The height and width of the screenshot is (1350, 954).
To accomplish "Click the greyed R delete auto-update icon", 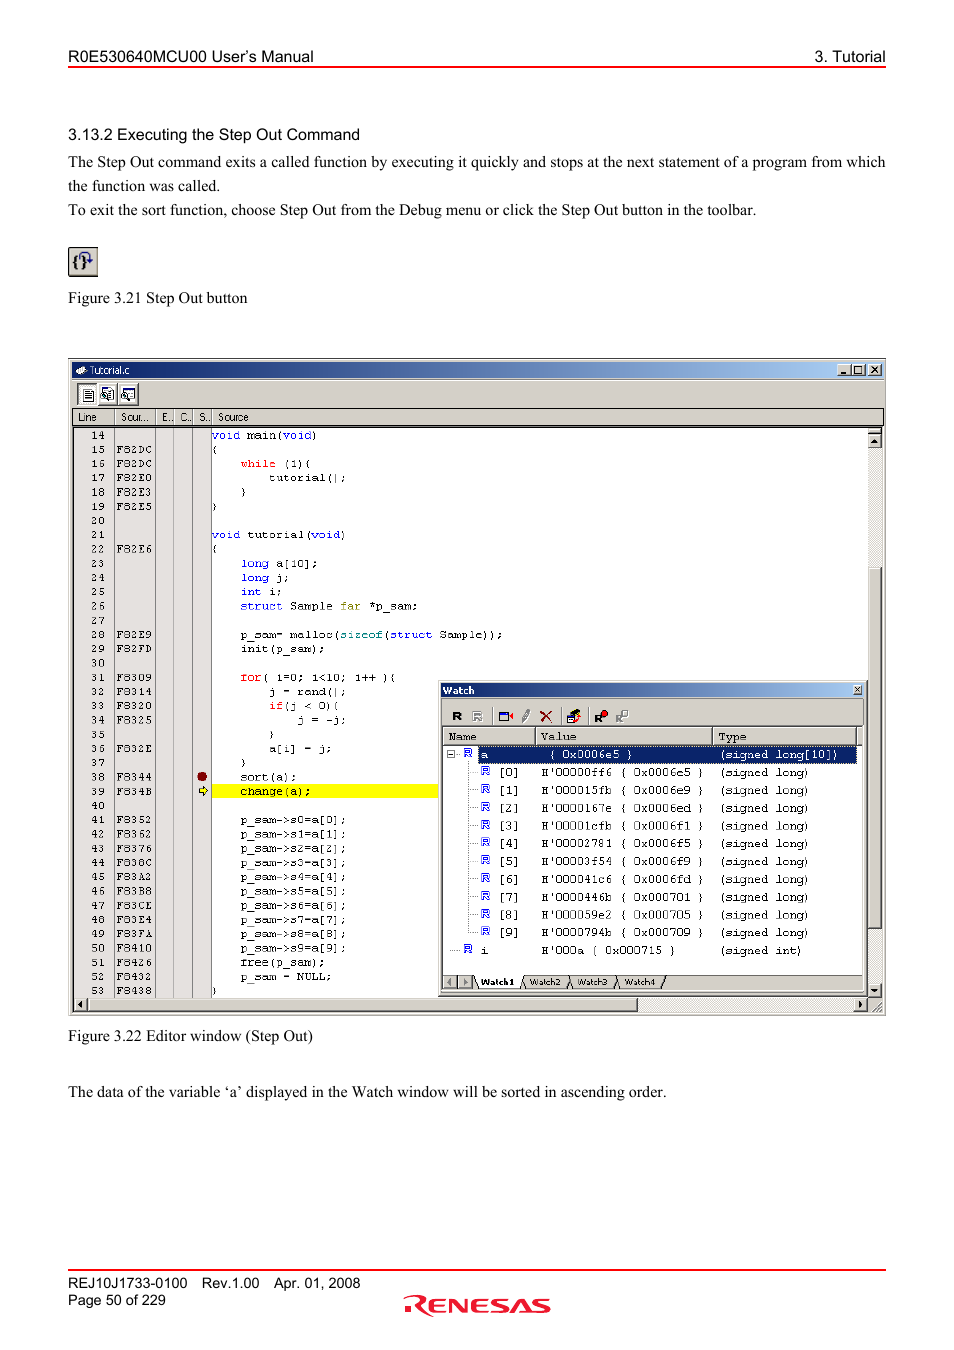I will [477, 716].
